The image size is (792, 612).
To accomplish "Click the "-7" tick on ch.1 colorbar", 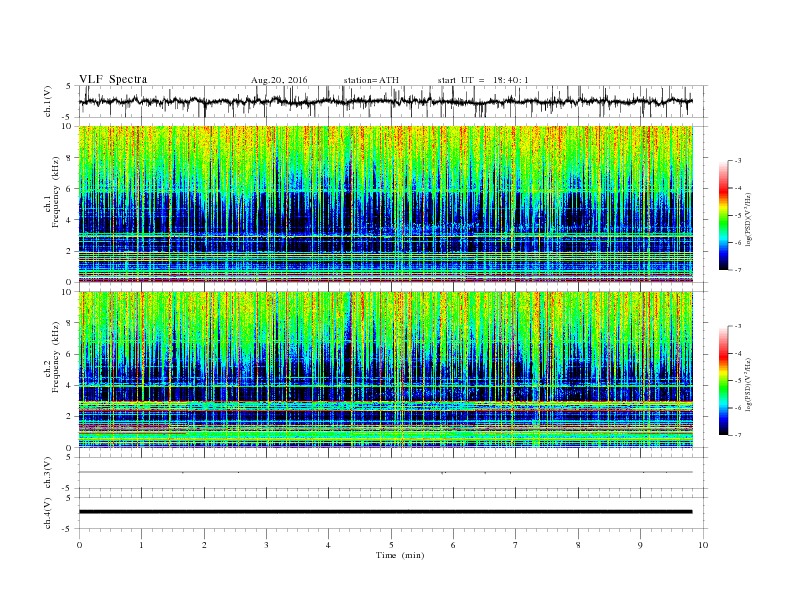I will tap(737, 270).
